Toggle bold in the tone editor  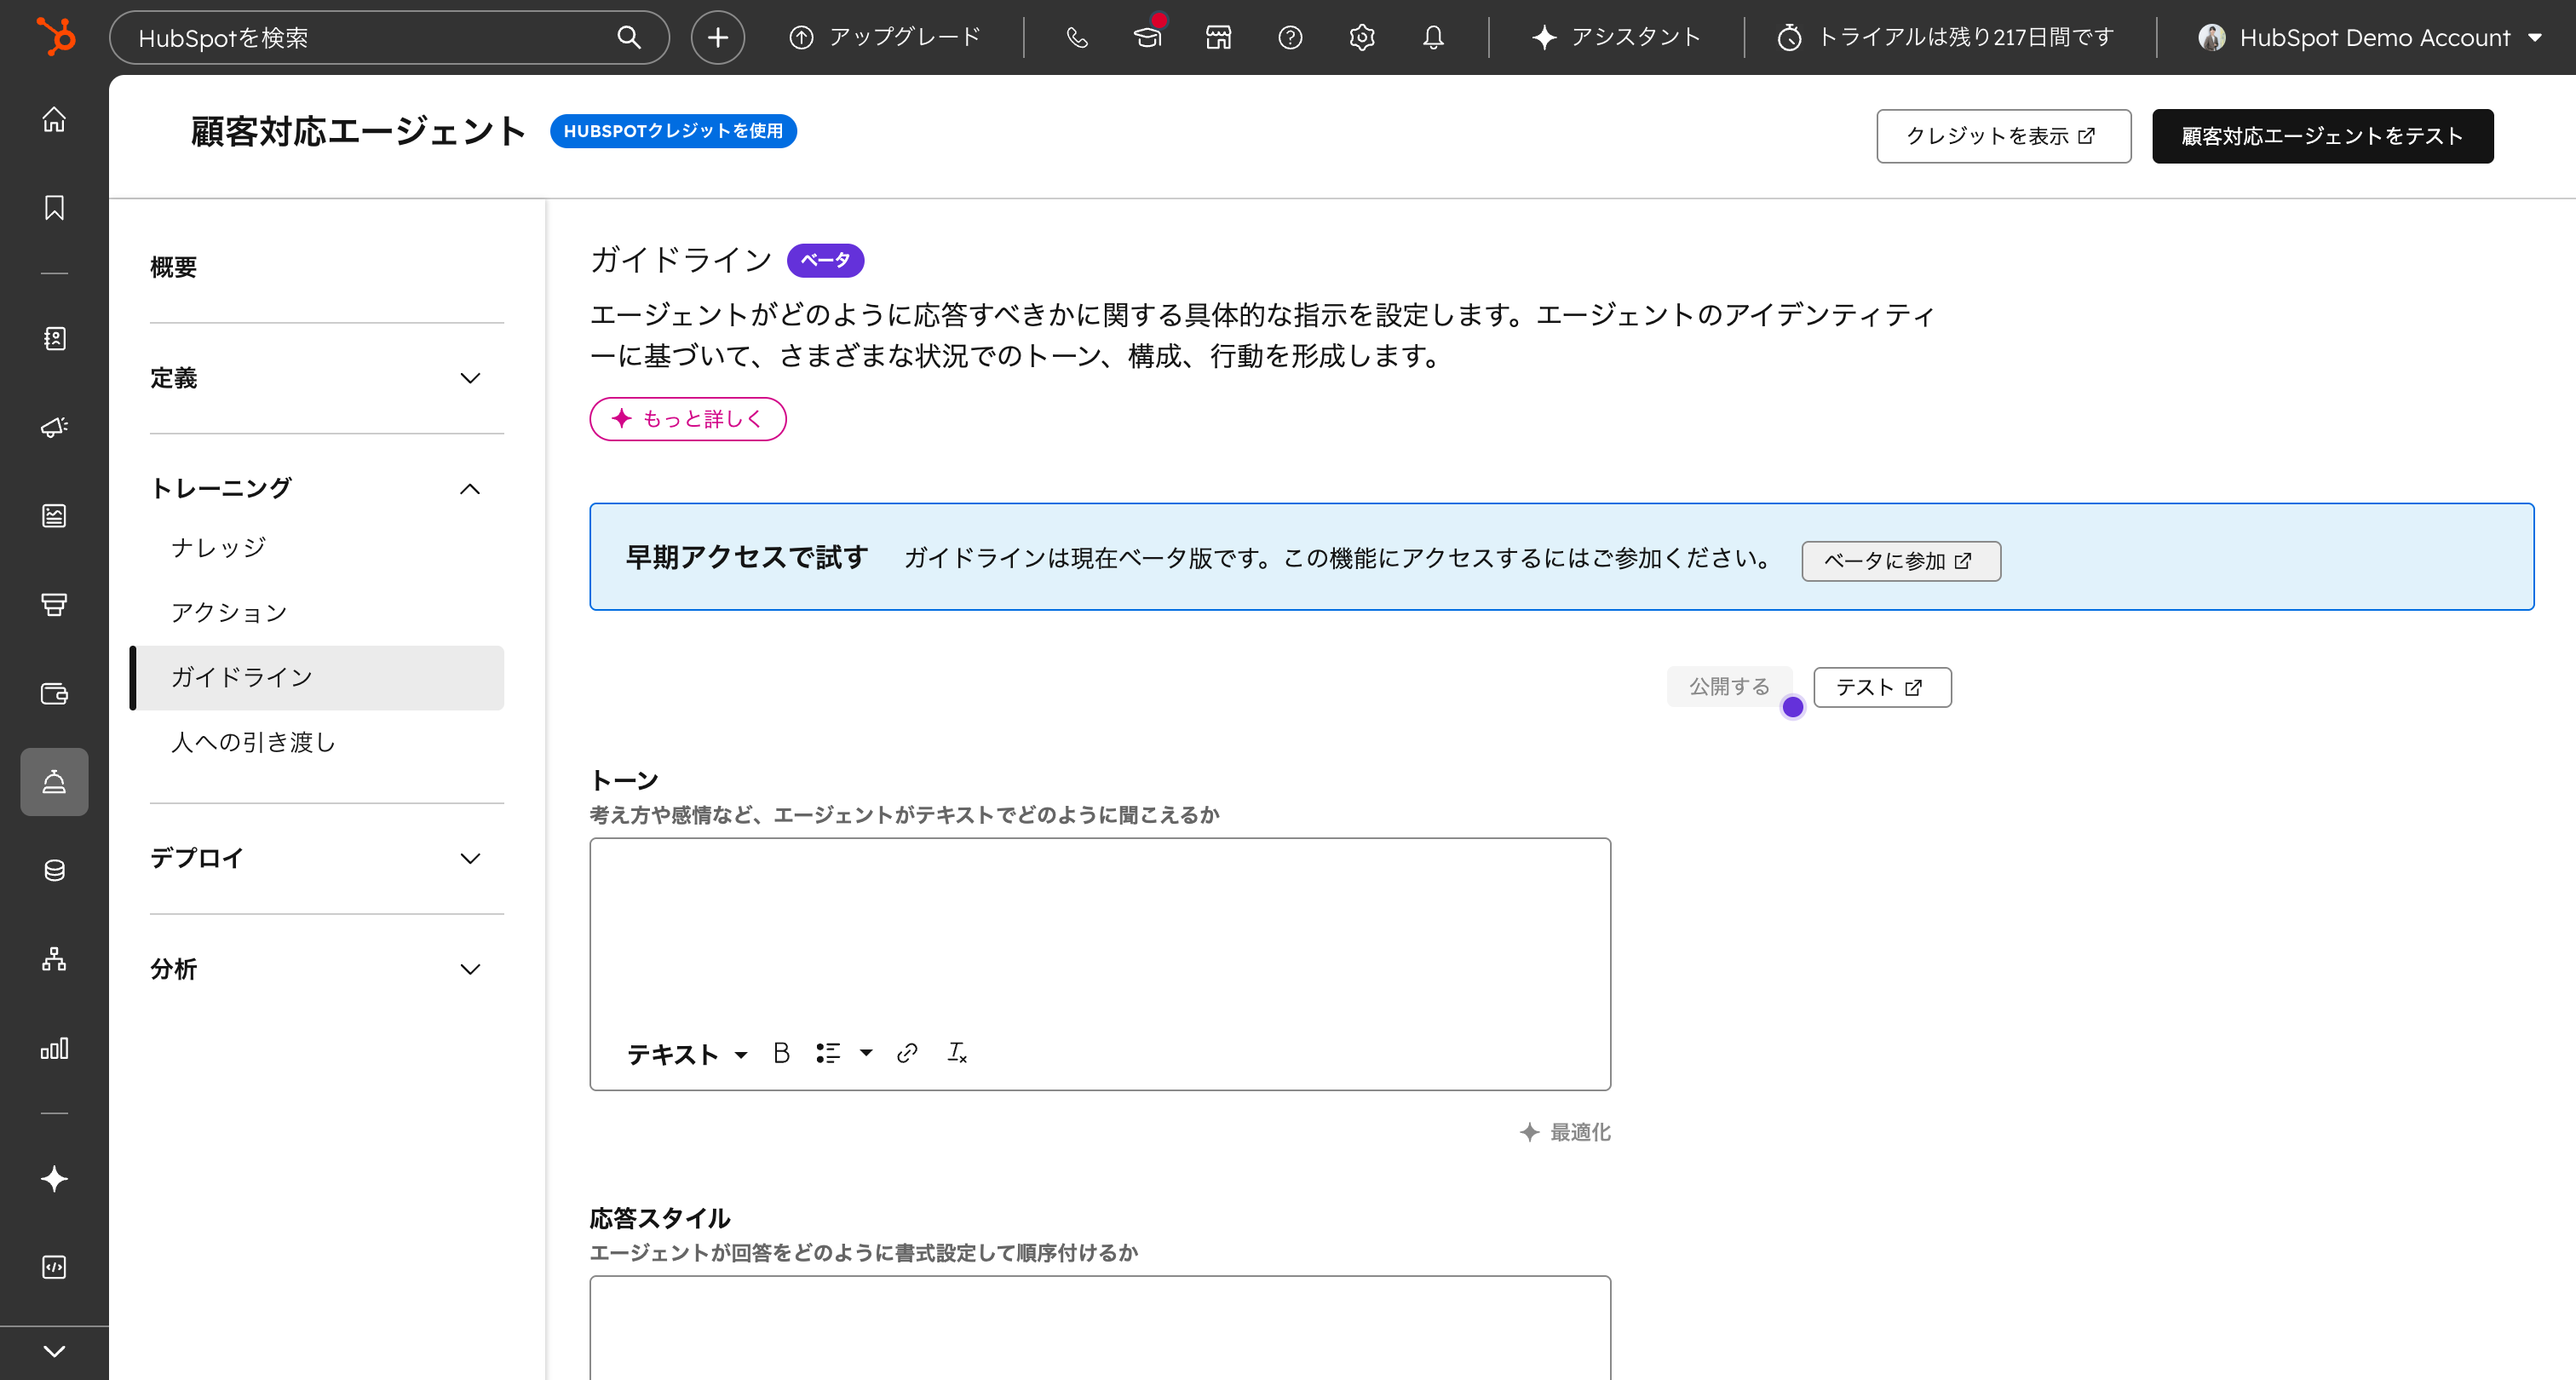(781, 1053)
